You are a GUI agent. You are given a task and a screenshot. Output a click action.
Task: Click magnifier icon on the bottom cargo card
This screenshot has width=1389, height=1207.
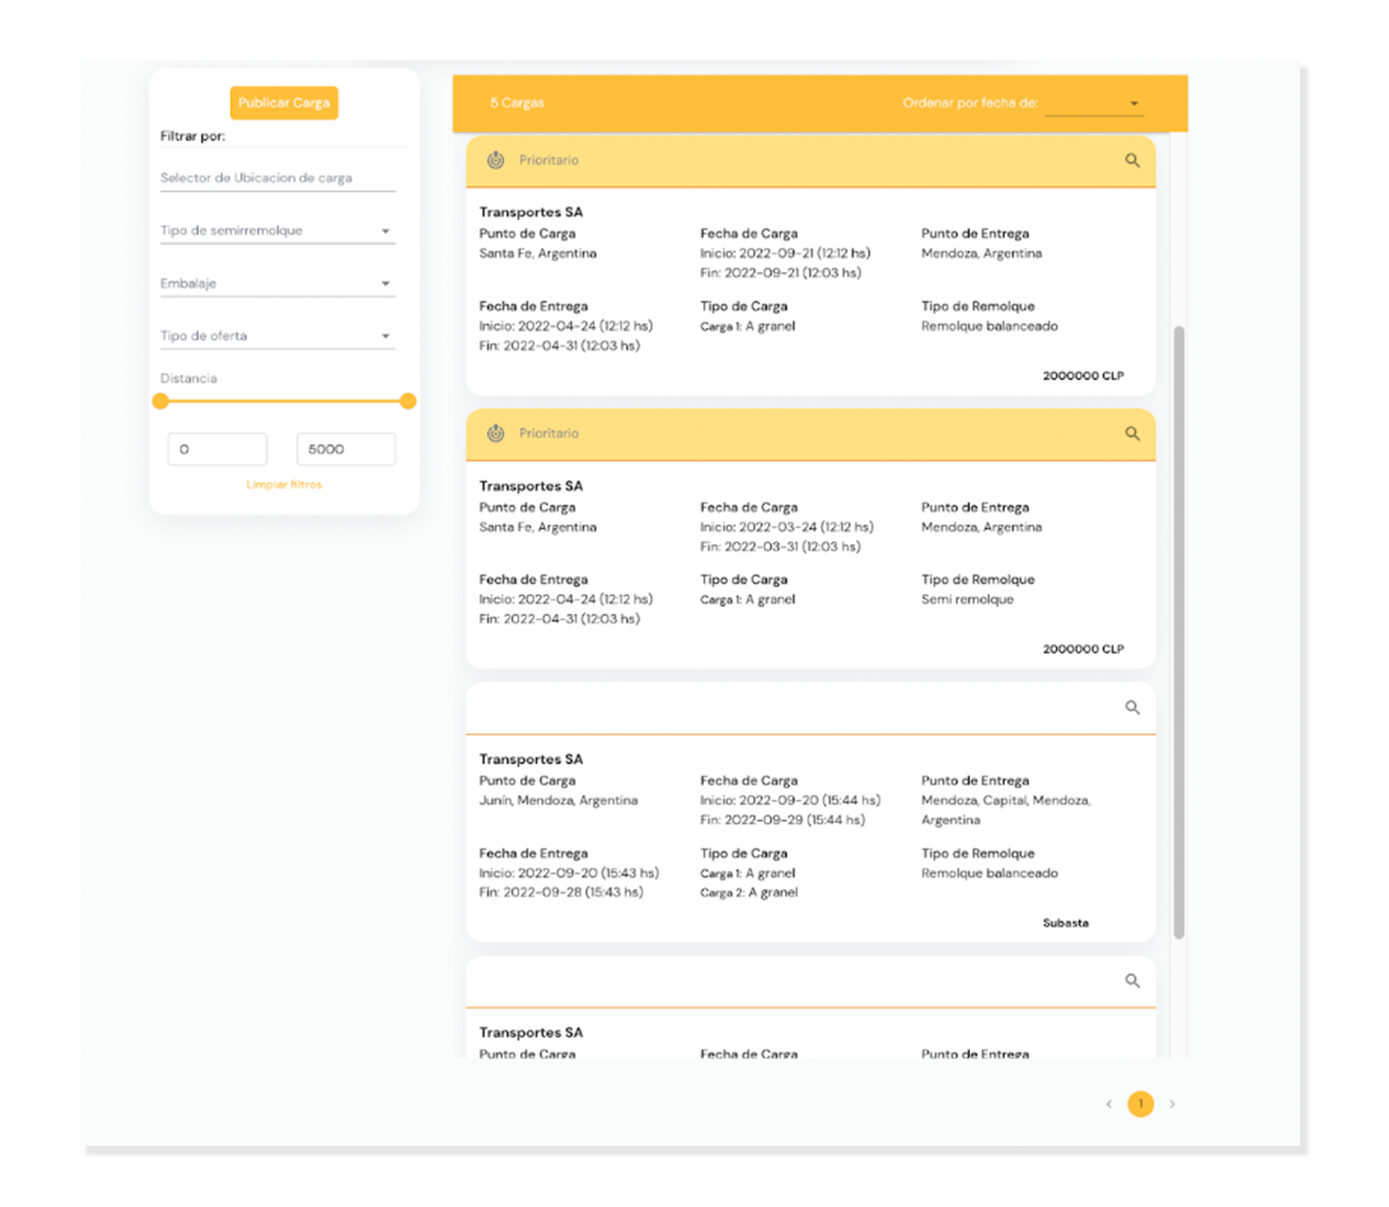tap(1132, 980)
